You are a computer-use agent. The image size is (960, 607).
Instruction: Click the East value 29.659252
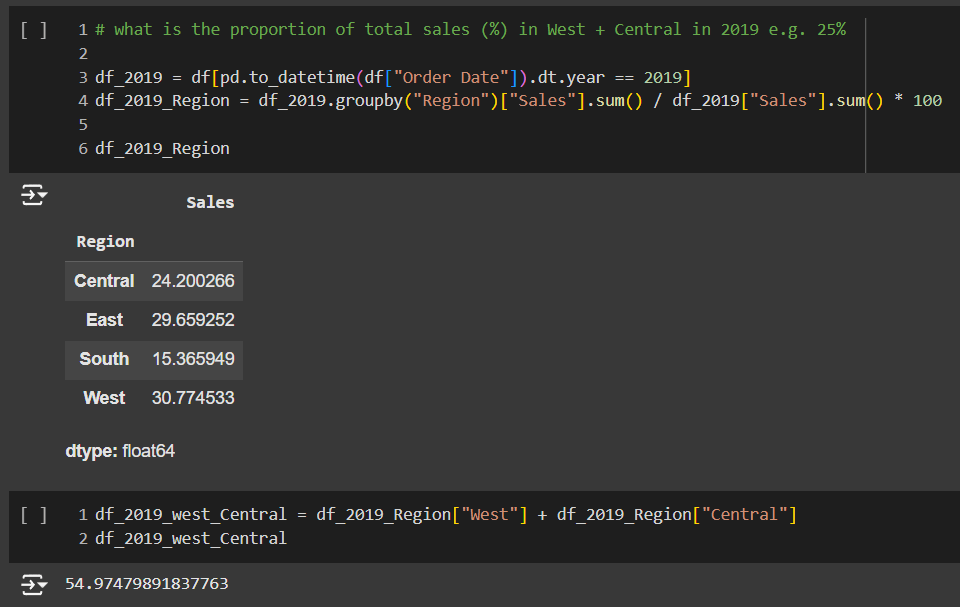click(193, 320)
